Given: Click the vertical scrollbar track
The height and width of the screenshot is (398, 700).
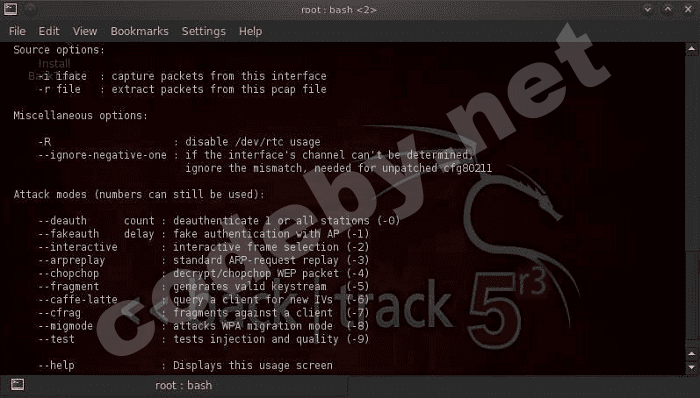Looking at the screenshot, I should (x=692, y=201).
